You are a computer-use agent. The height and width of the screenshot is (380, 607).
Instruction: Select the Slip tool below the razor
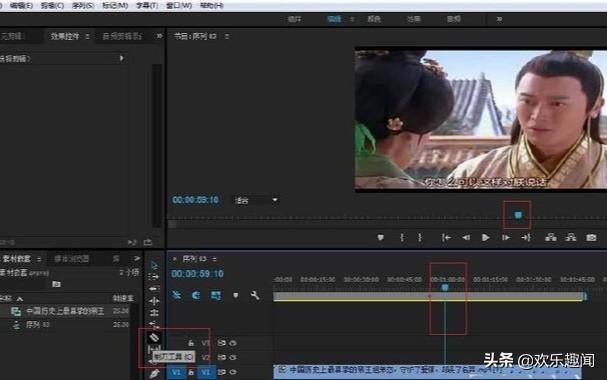154,349
